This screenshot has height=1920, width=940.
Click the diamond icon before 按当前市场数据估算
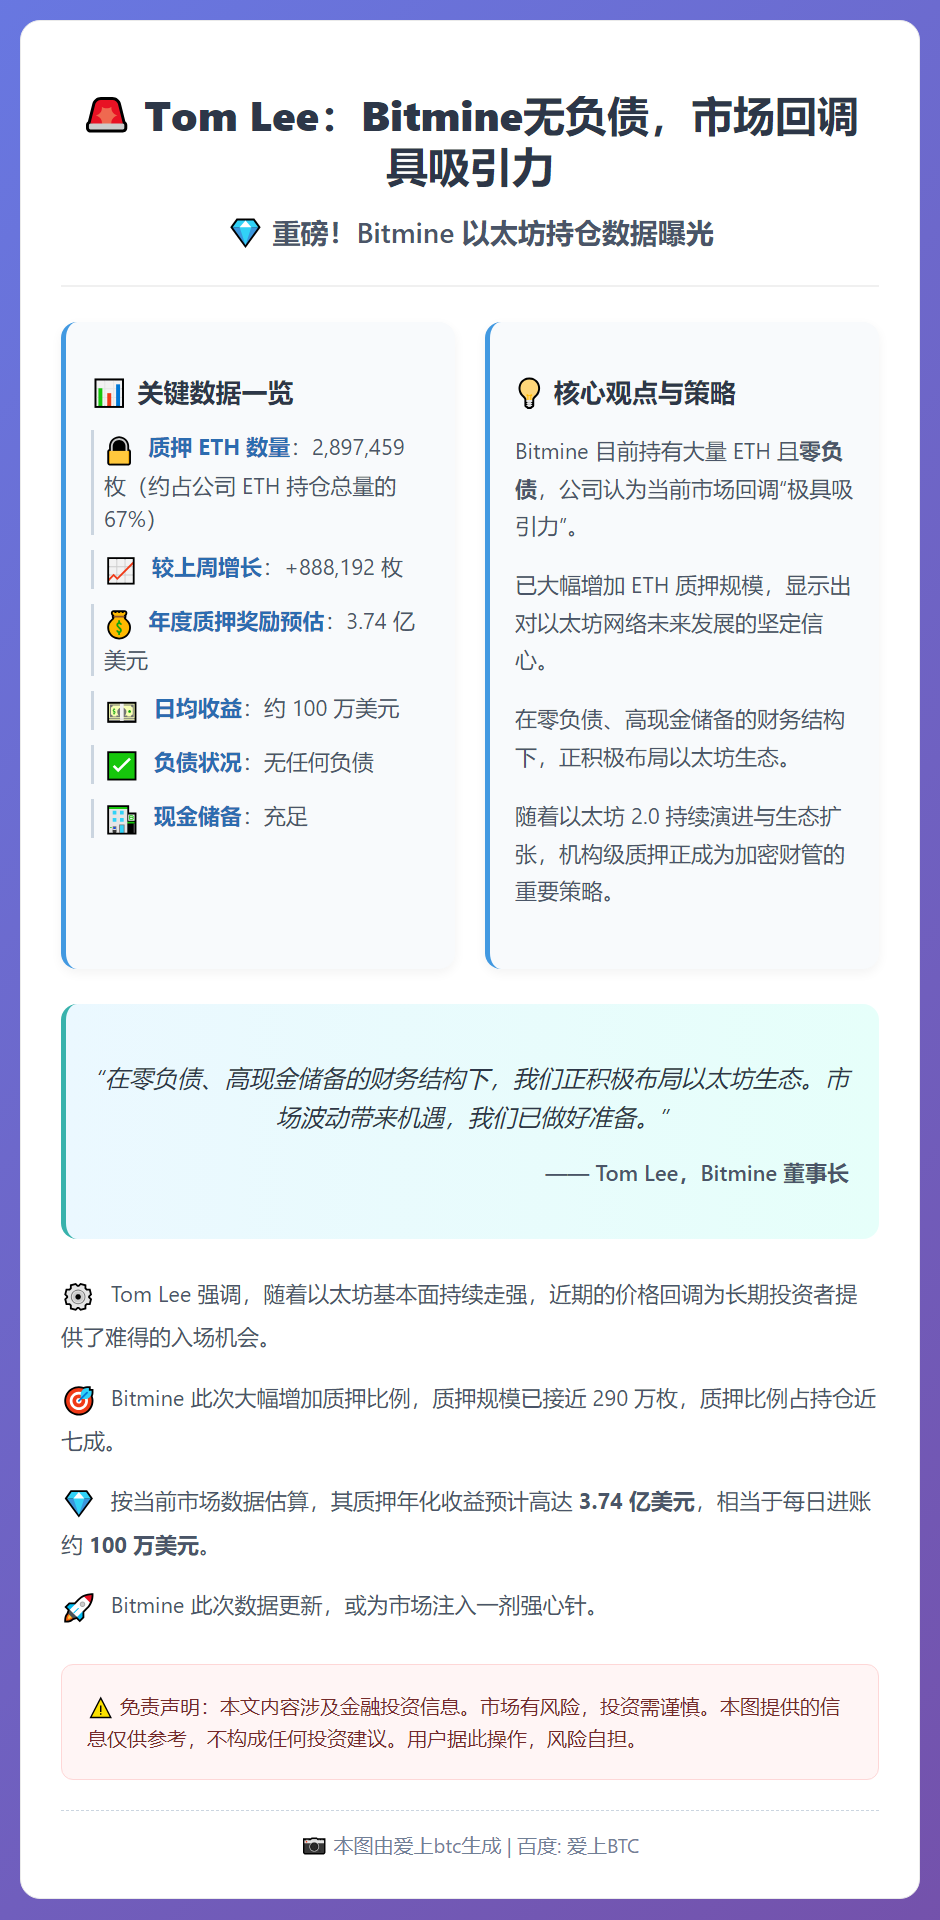pyautogui.click(x=78, y=1503)
